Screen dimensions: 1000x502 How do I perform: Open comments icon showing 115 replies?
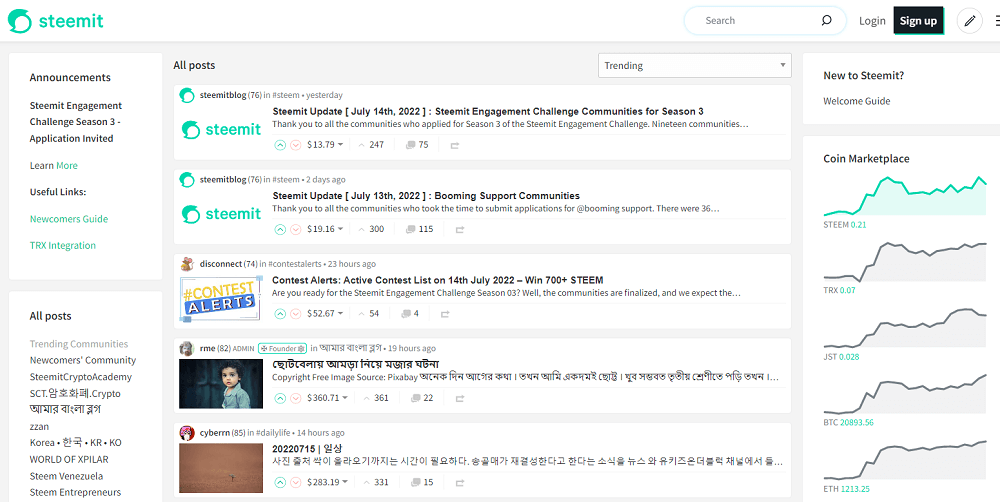tap(411, 229)
